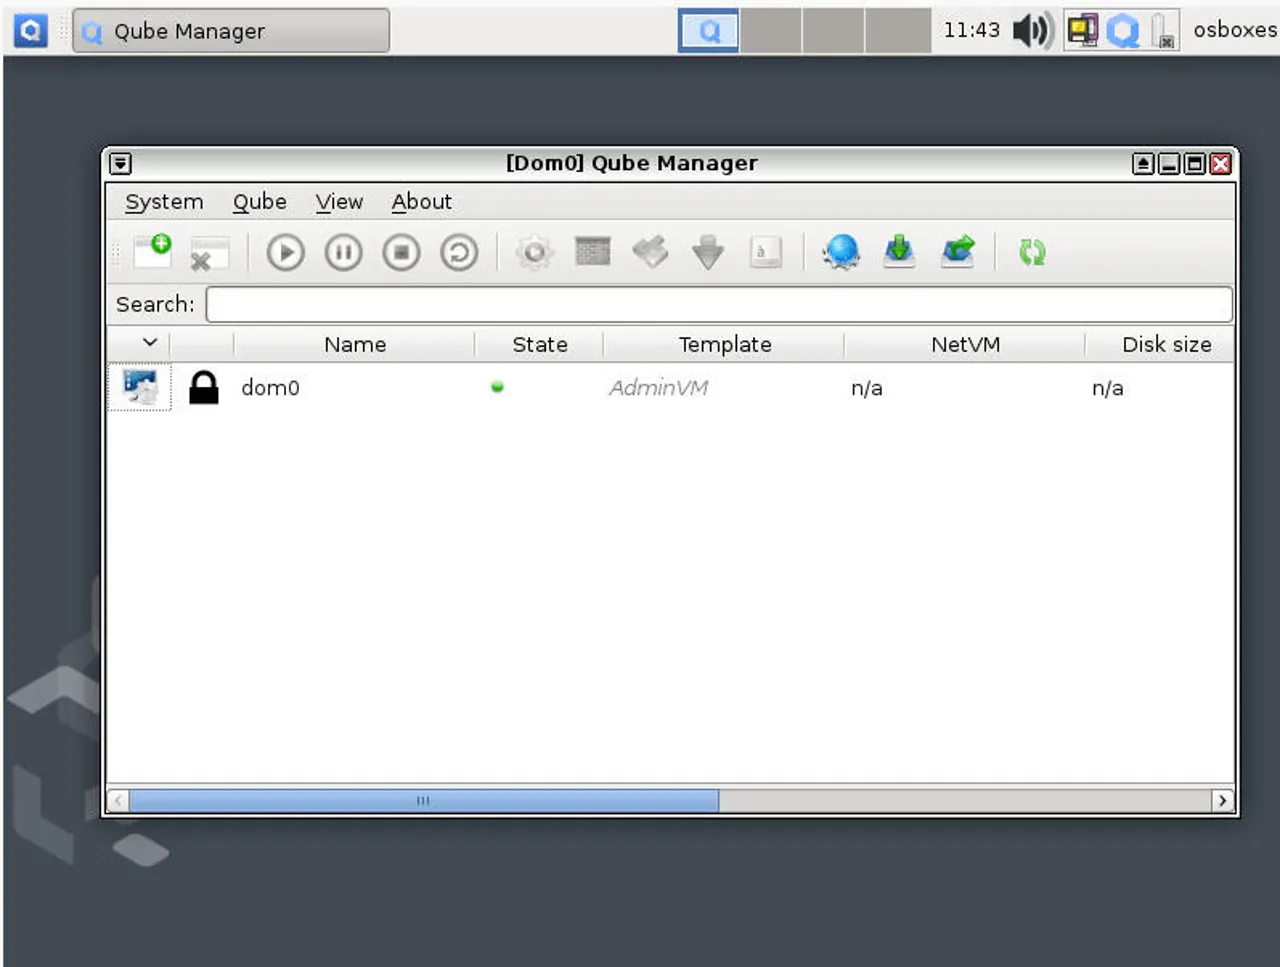Click the AdminVM template cell
1280x967 pixels.
pos(658,388)
